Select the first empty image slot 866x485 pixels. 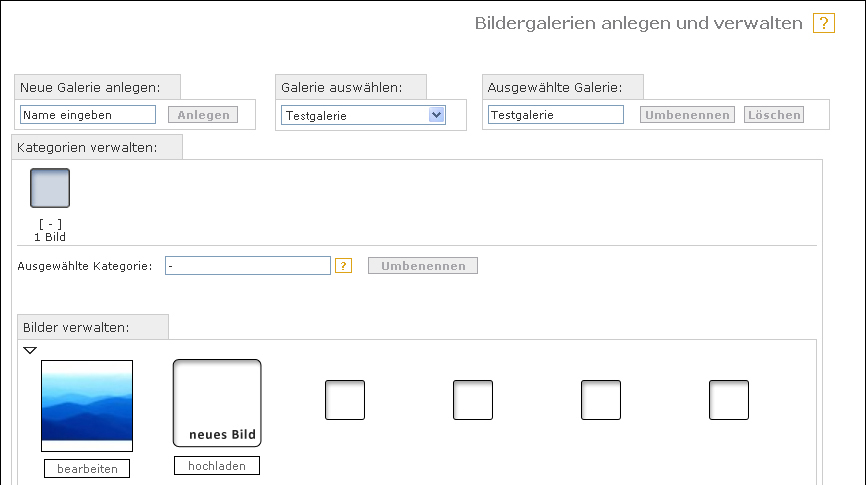[345, 400]
